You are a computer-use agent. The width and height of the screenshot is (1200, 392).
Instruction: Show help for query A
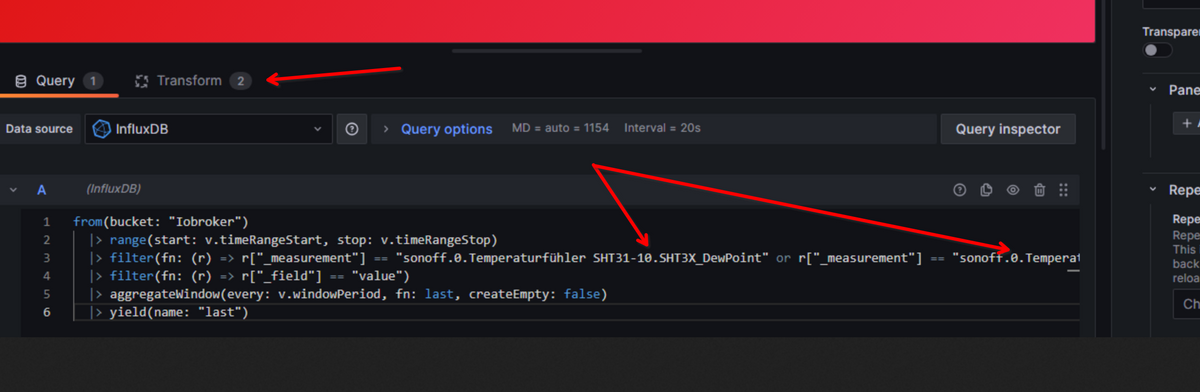pyautogui.click(x=960, y=190)
